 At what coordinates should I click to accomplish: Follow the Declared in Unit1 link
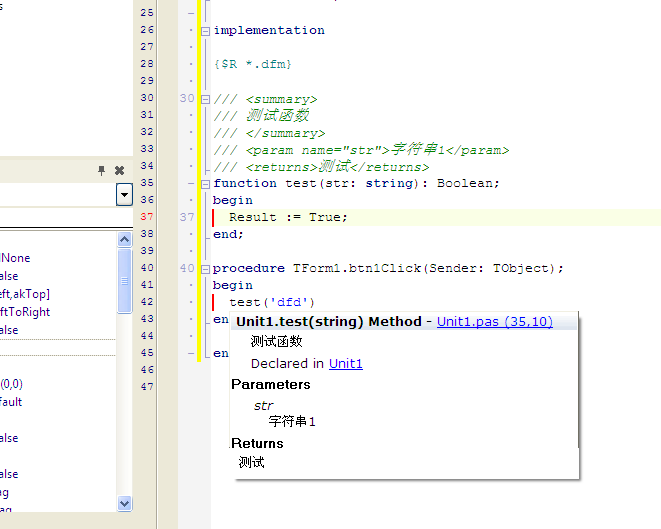coord(345,364)
